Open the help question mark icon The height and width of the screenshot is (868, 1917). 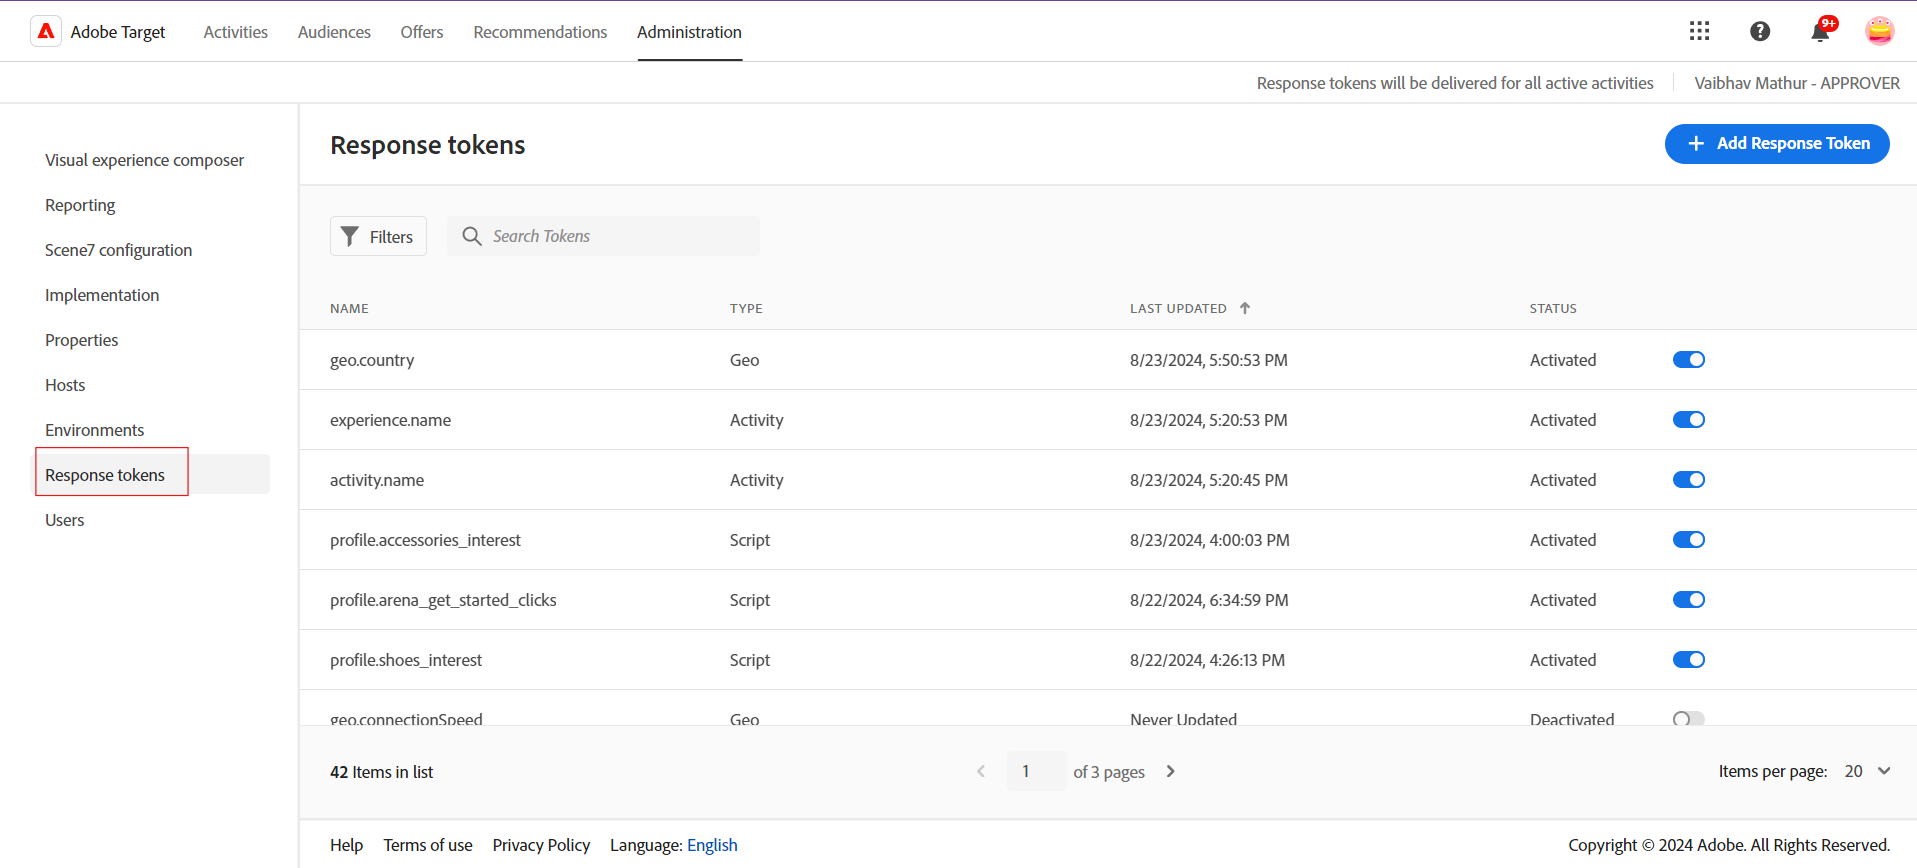point(1760,32)
